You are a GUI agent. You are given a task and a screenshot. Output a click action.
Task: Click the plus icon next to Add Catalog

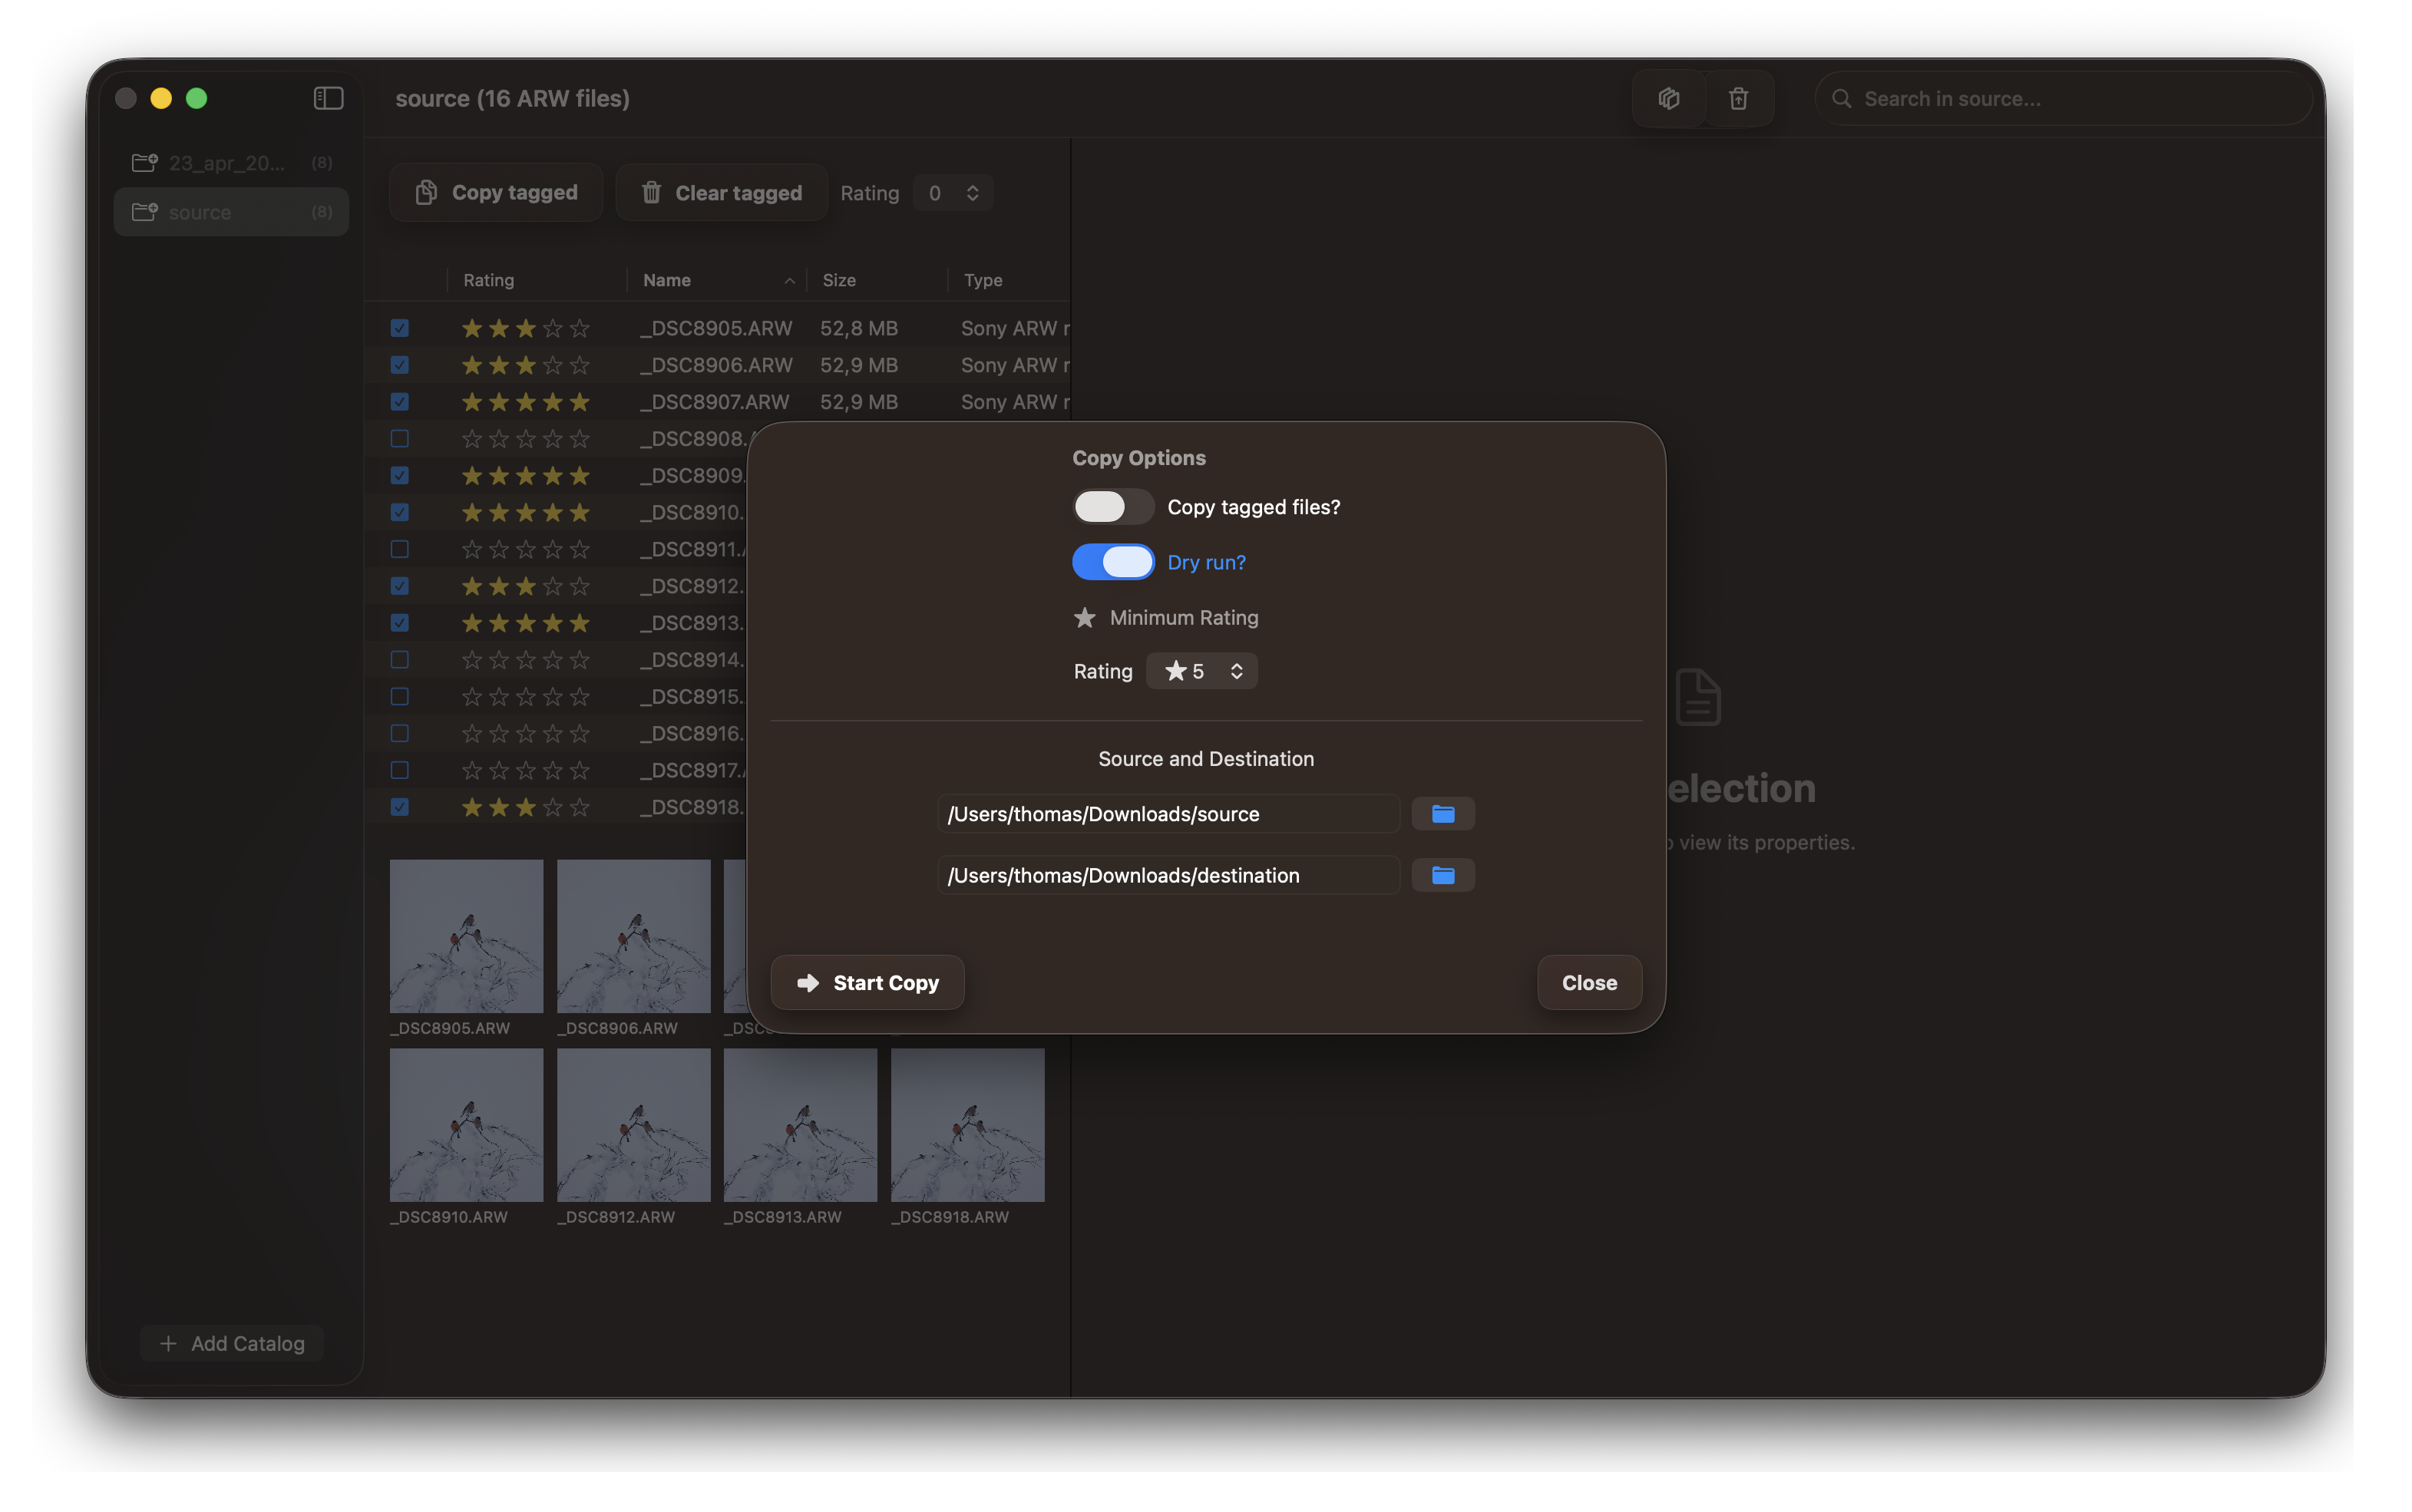(x=168, y=1343)
